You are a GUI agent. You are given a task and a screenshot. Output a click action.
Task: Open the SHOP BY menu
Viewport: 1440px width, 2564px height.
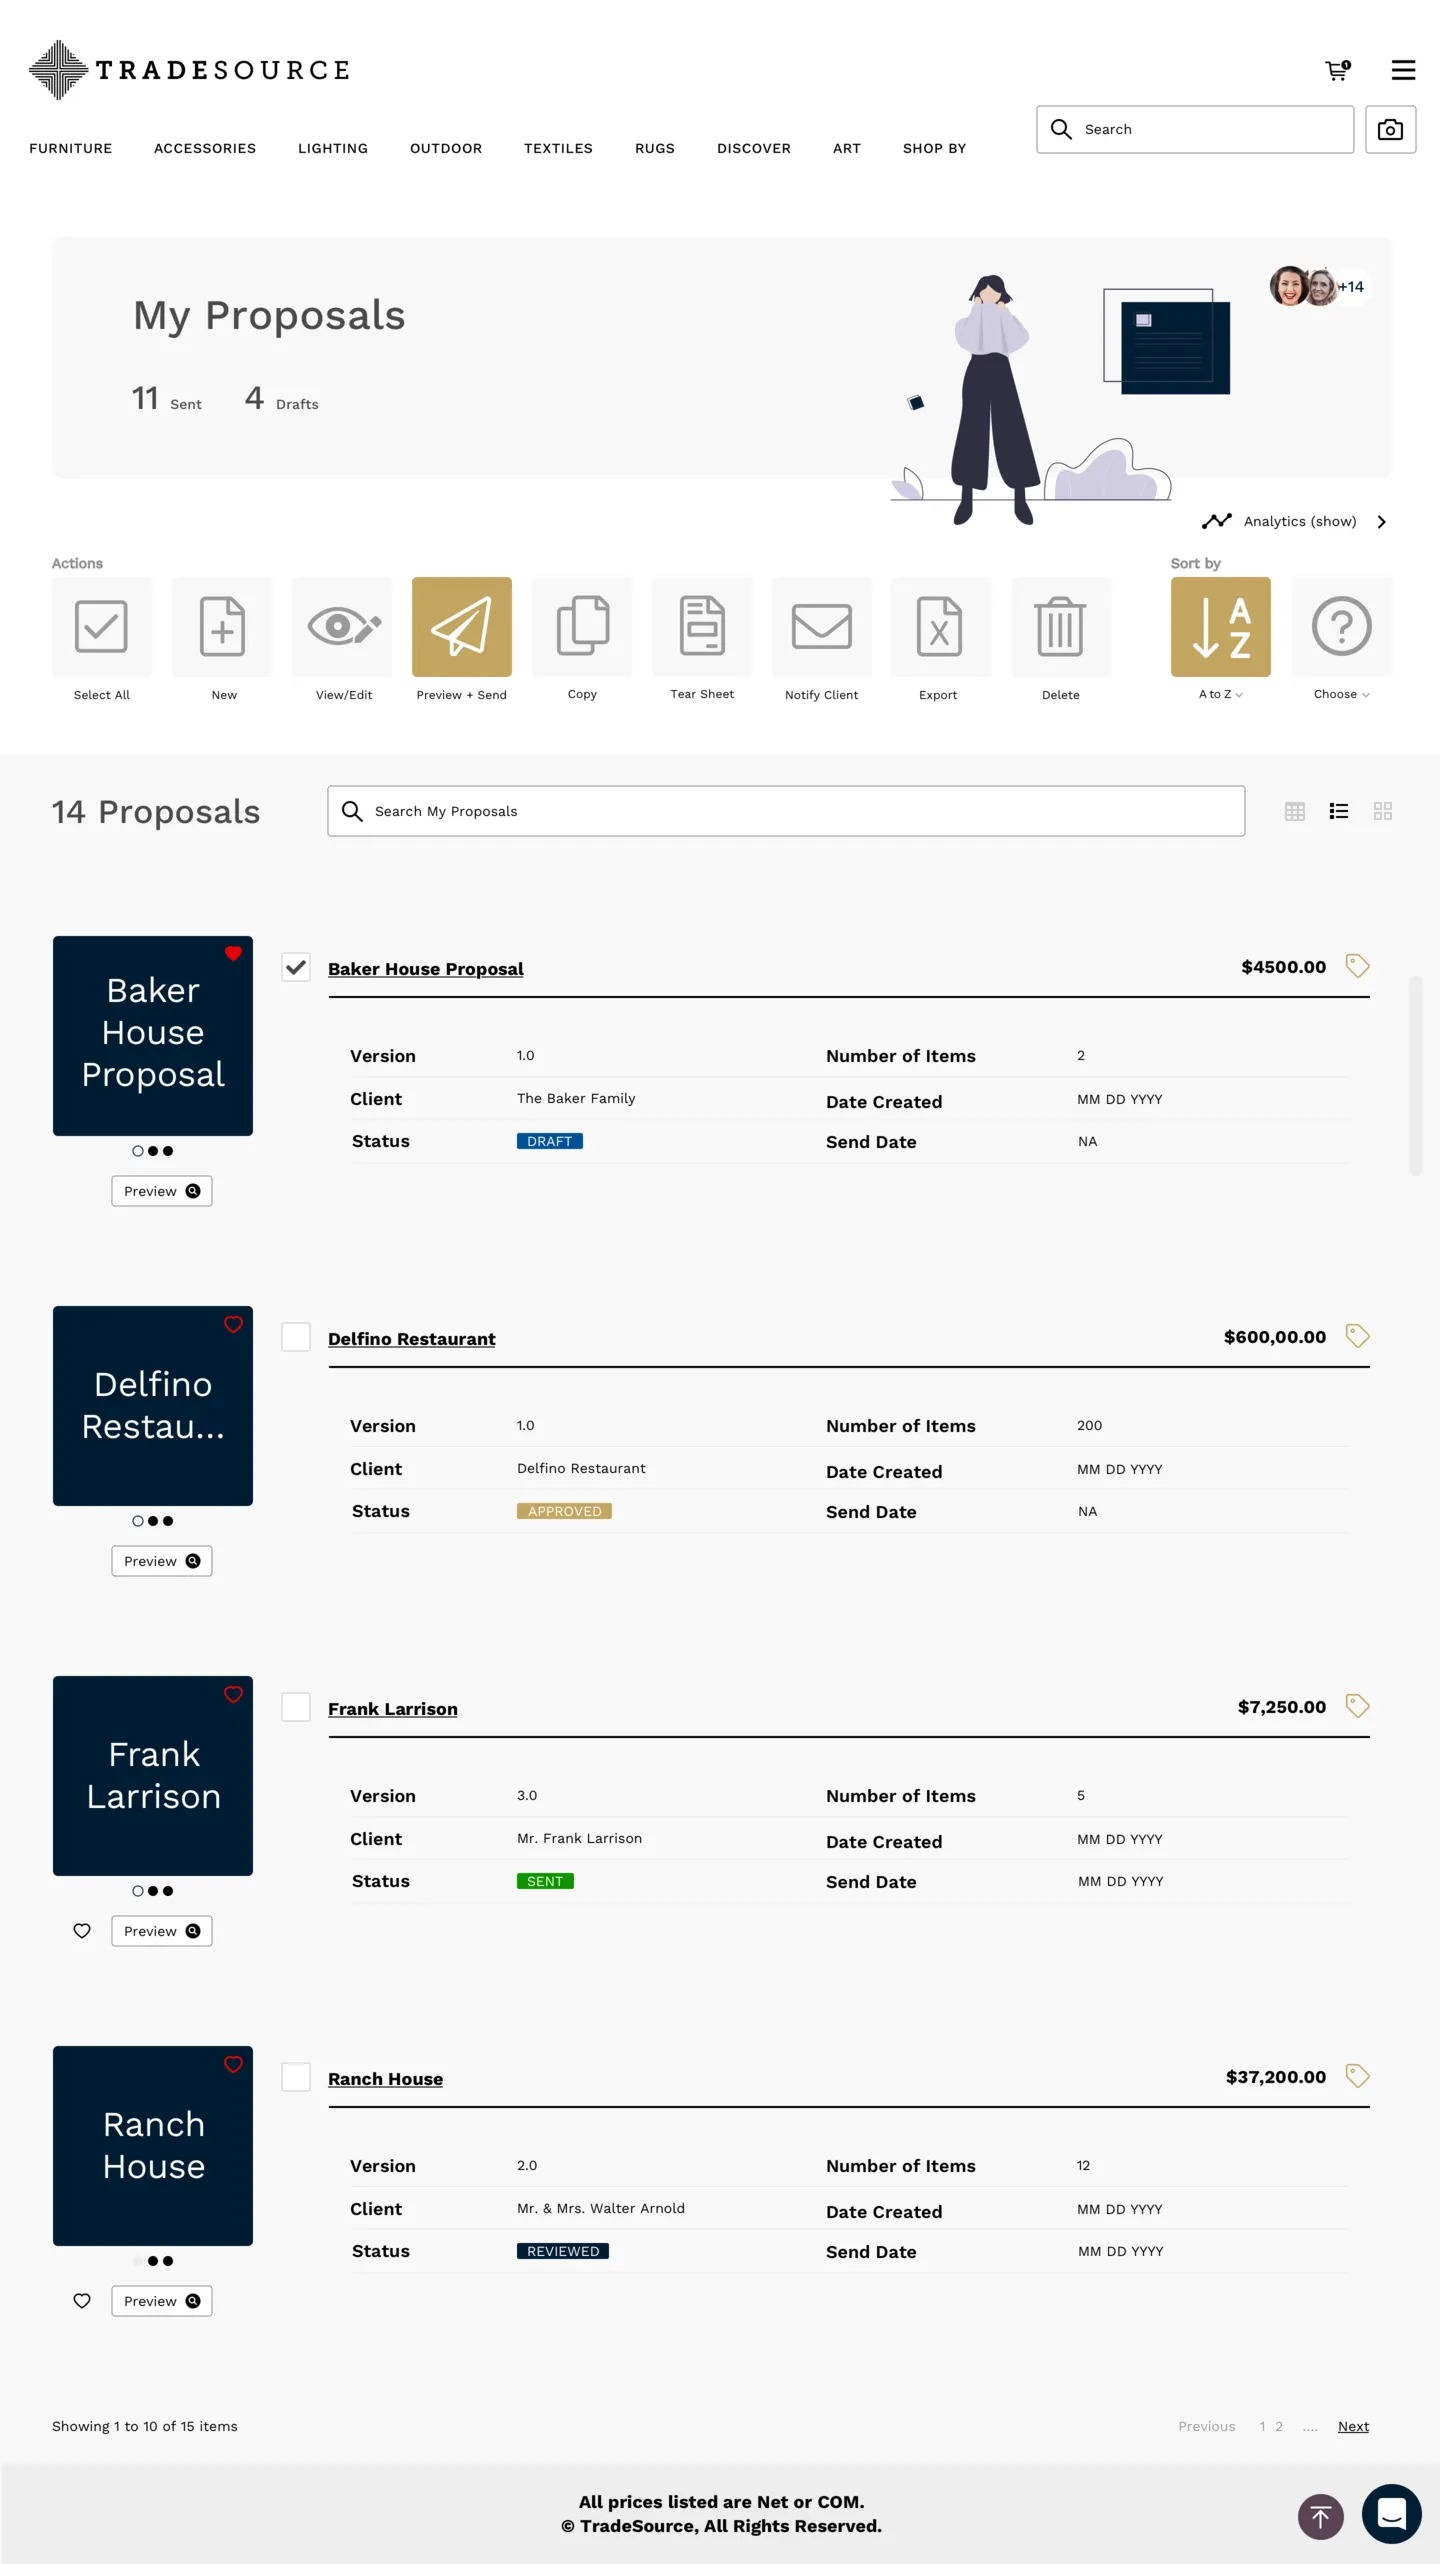(934, 148)
